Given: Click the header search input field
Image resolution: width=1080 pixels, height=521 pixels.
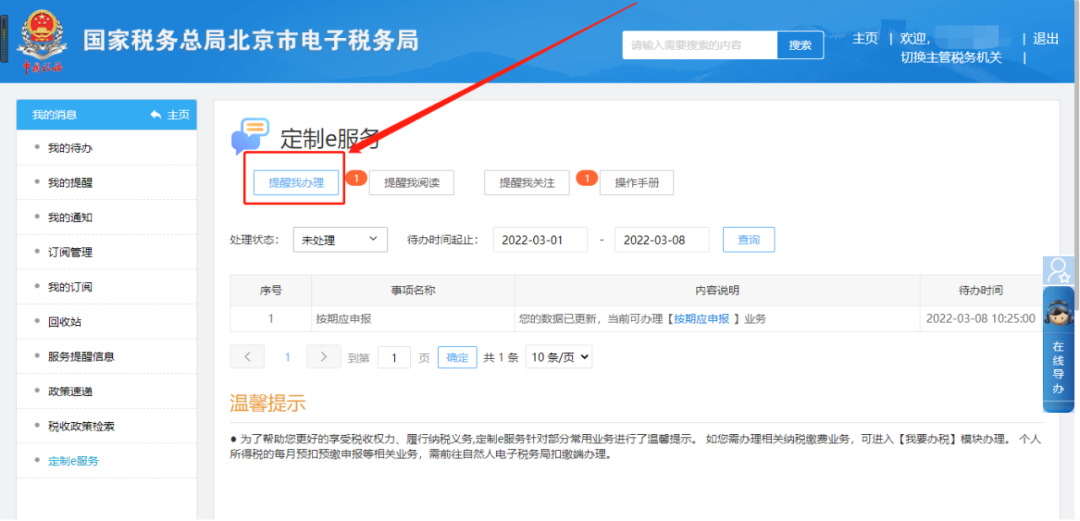Looking at the screenshot, I should click(700, 45).
